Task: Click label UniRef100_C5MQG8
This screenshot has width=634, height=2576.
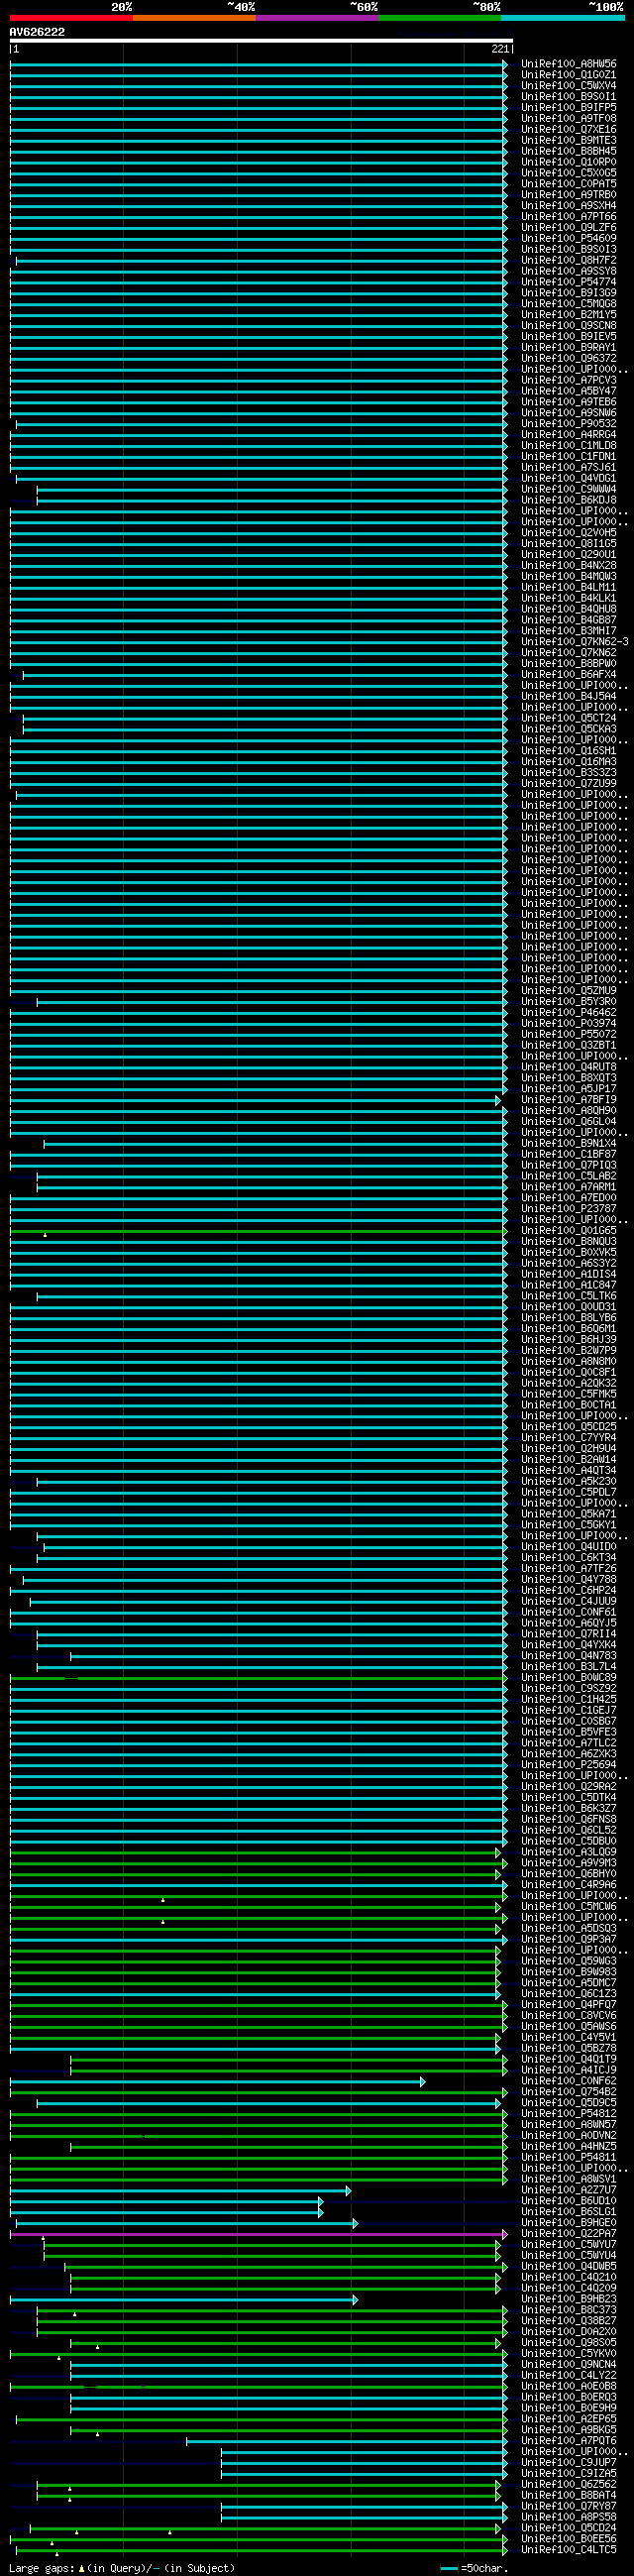Action: pos(568,304)
